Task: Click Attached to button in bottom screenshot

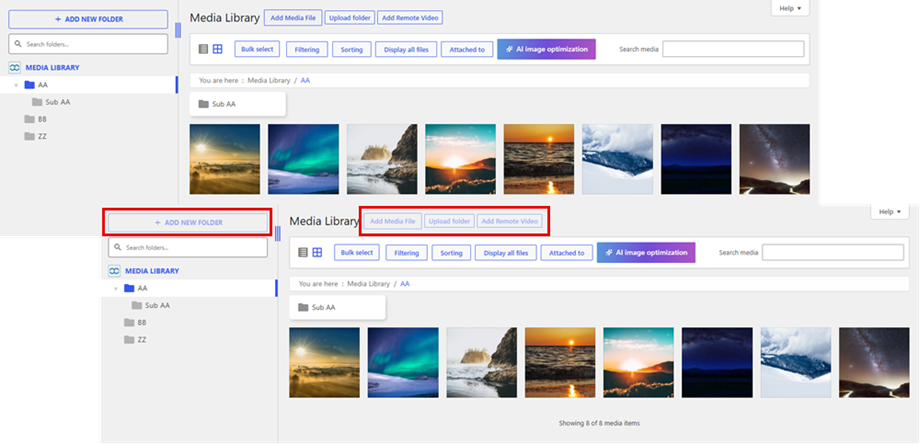Action: (x=567, y=253)
